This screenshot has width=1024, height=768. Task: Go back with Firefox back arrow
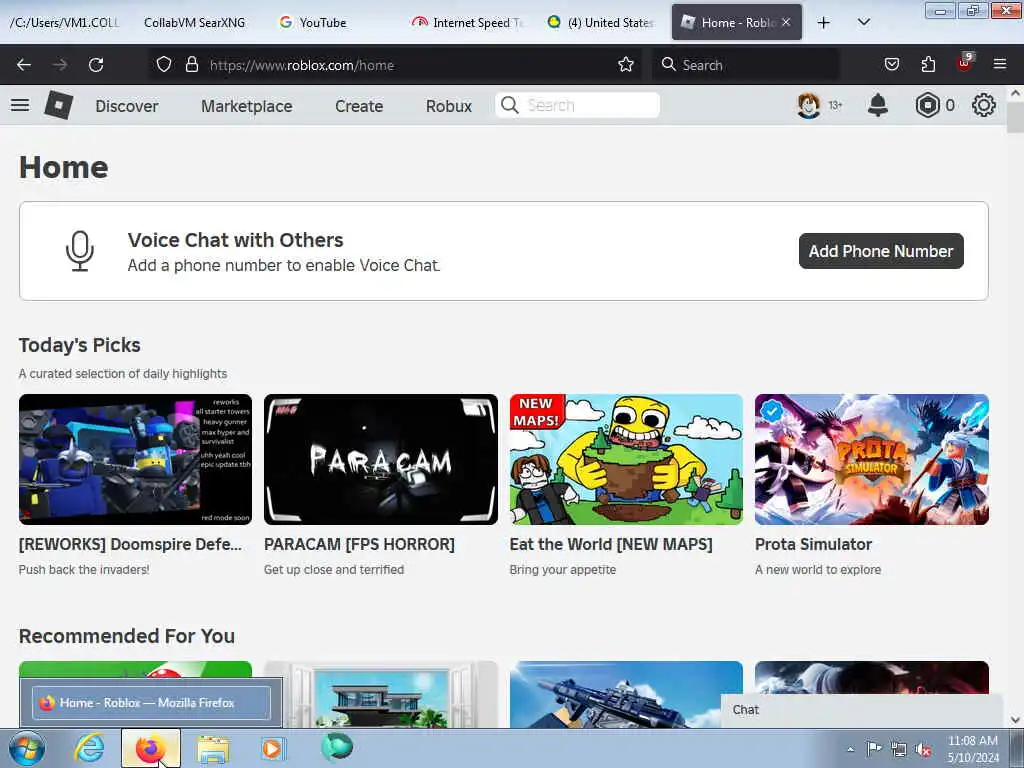[x=24, y=65]
